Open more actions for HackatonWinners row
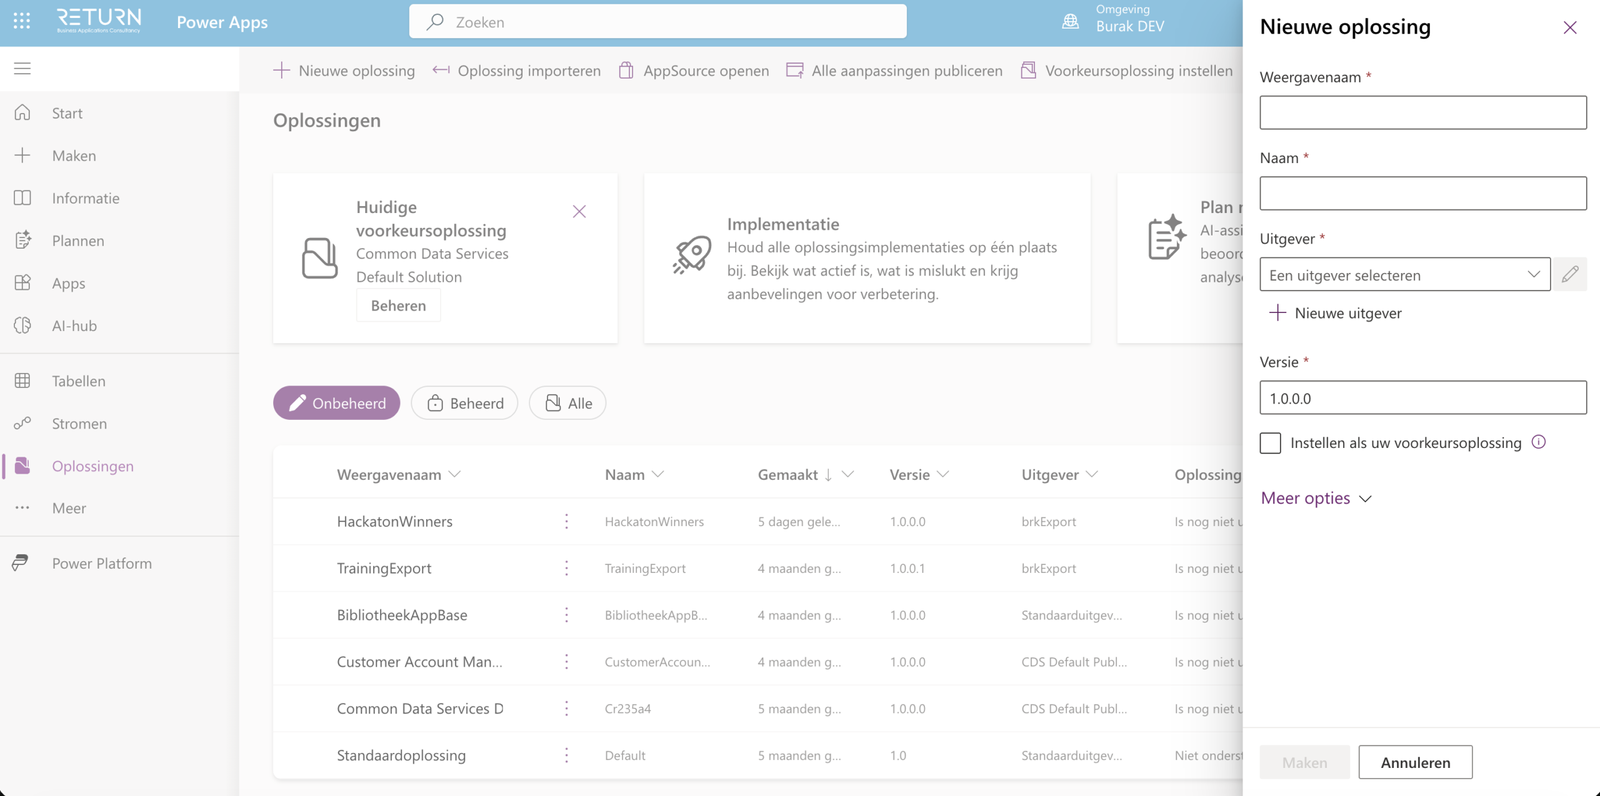The image size is (1600, 796). point(566,521)
